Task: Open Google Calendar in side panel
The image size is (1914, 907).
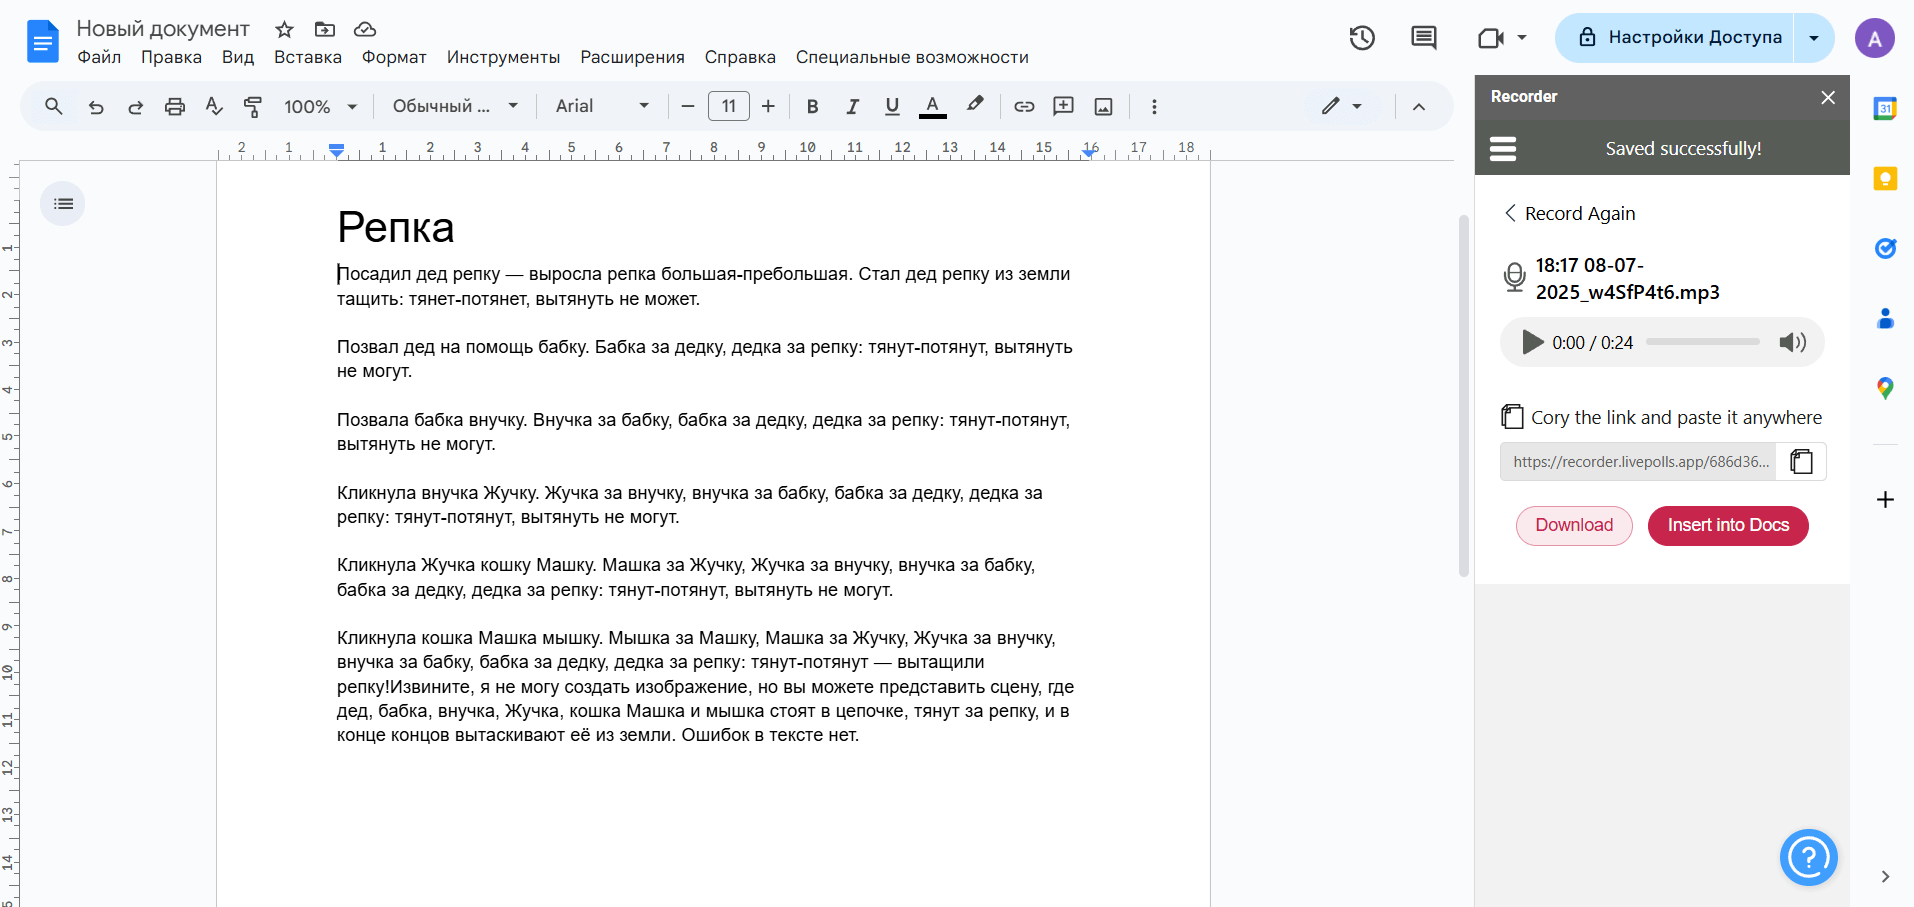Action: pyautogui.click(x=1885, y=109)
